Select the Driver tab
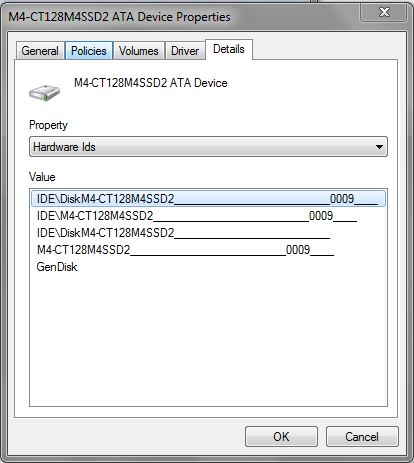Viewport: 414px width, 463px height. (x=185, y=51)
